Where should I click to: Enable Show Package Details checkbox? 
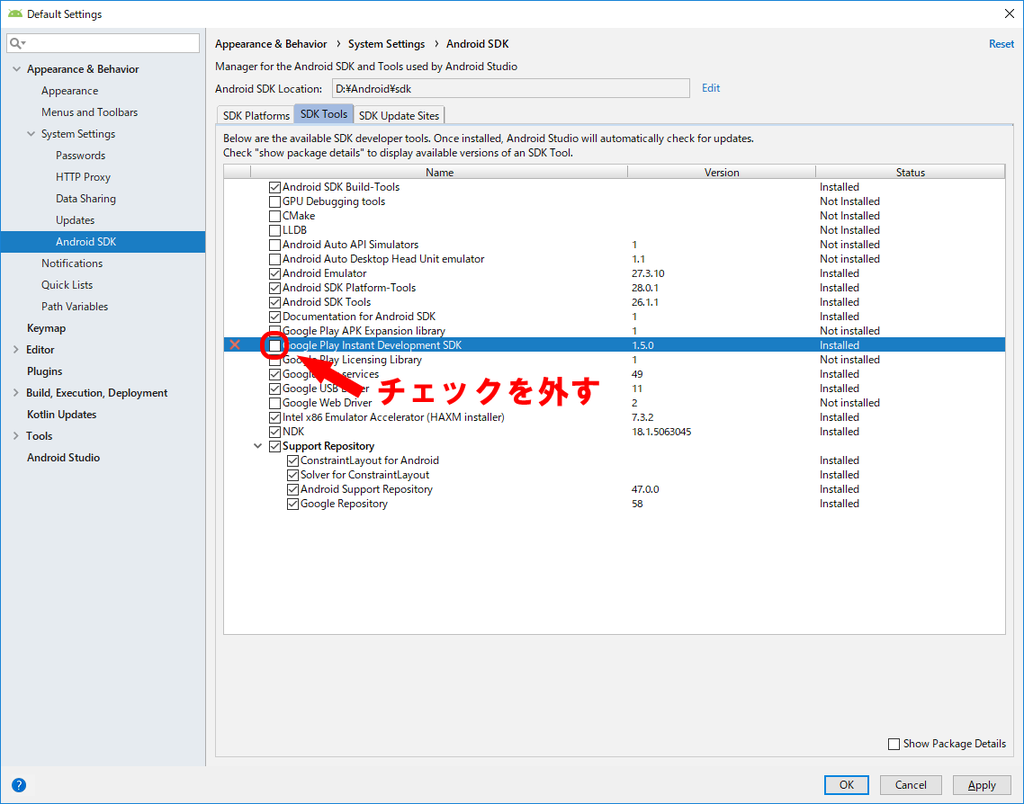pos(894,744)
